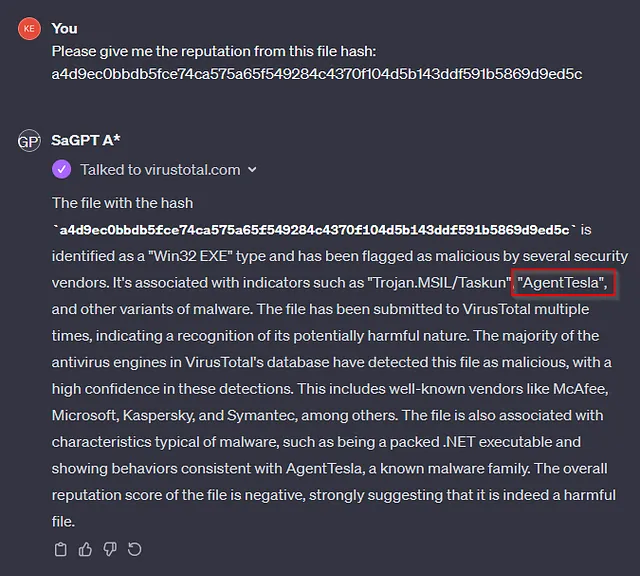
Task: Regenerate the response with the circular arrow
Action: (134, 549)
